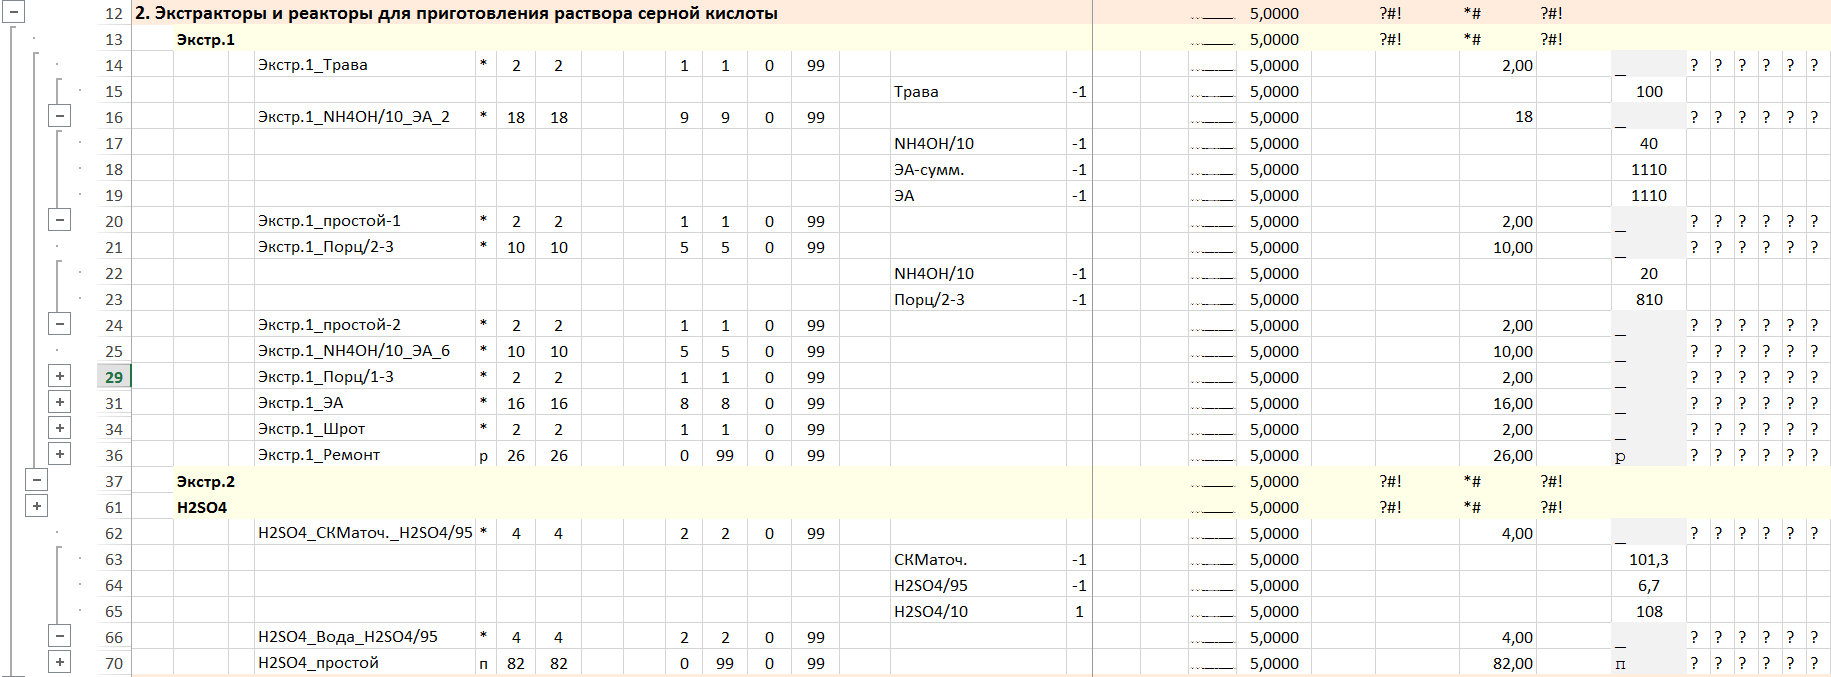The image size is (1831, 677).
Task: Collapse the outline group at row 12
Action: [x=13, y=14]
